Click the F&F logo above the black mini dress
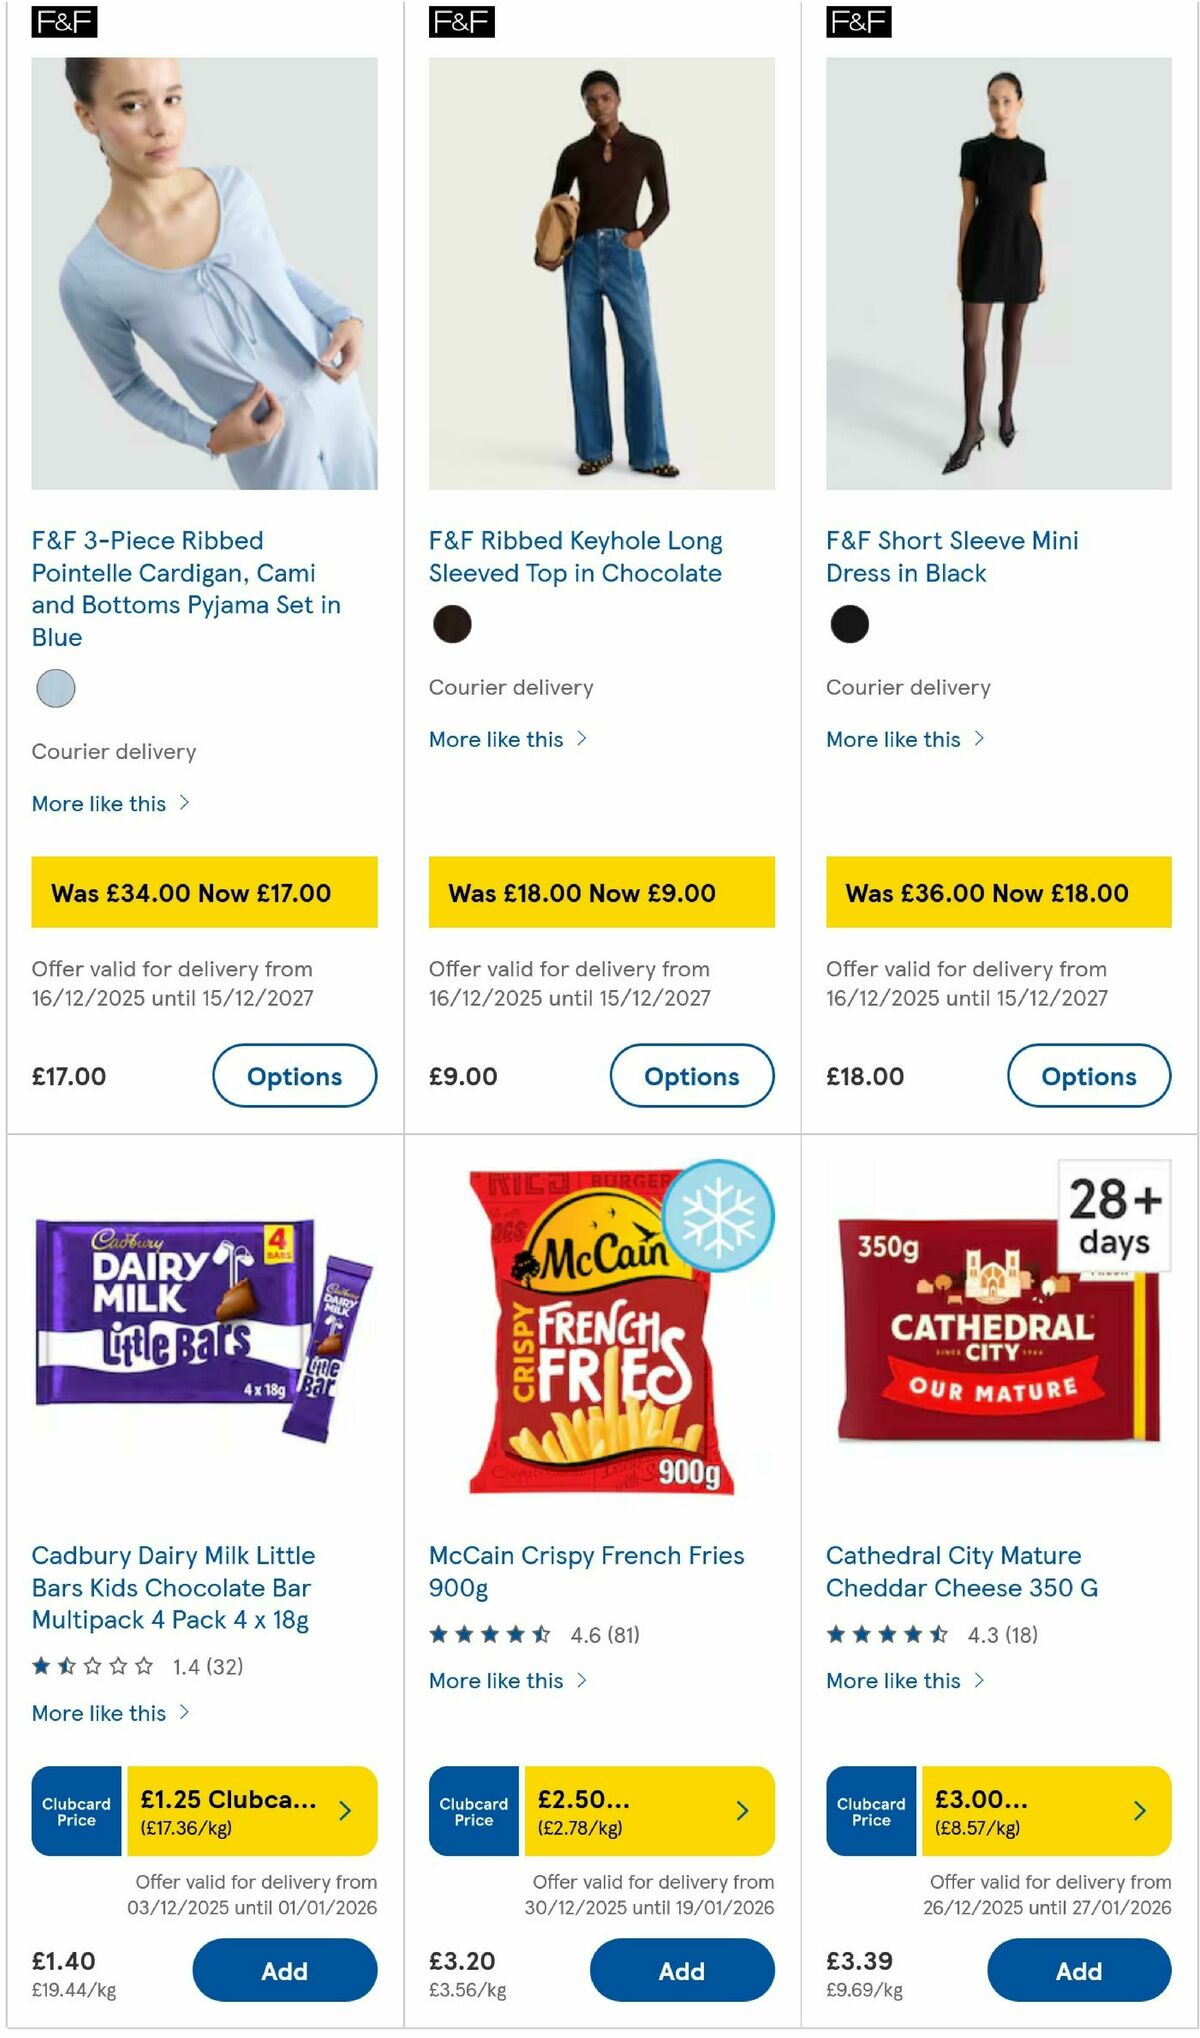1200x2038 pixels. click(x=857, y=20)
